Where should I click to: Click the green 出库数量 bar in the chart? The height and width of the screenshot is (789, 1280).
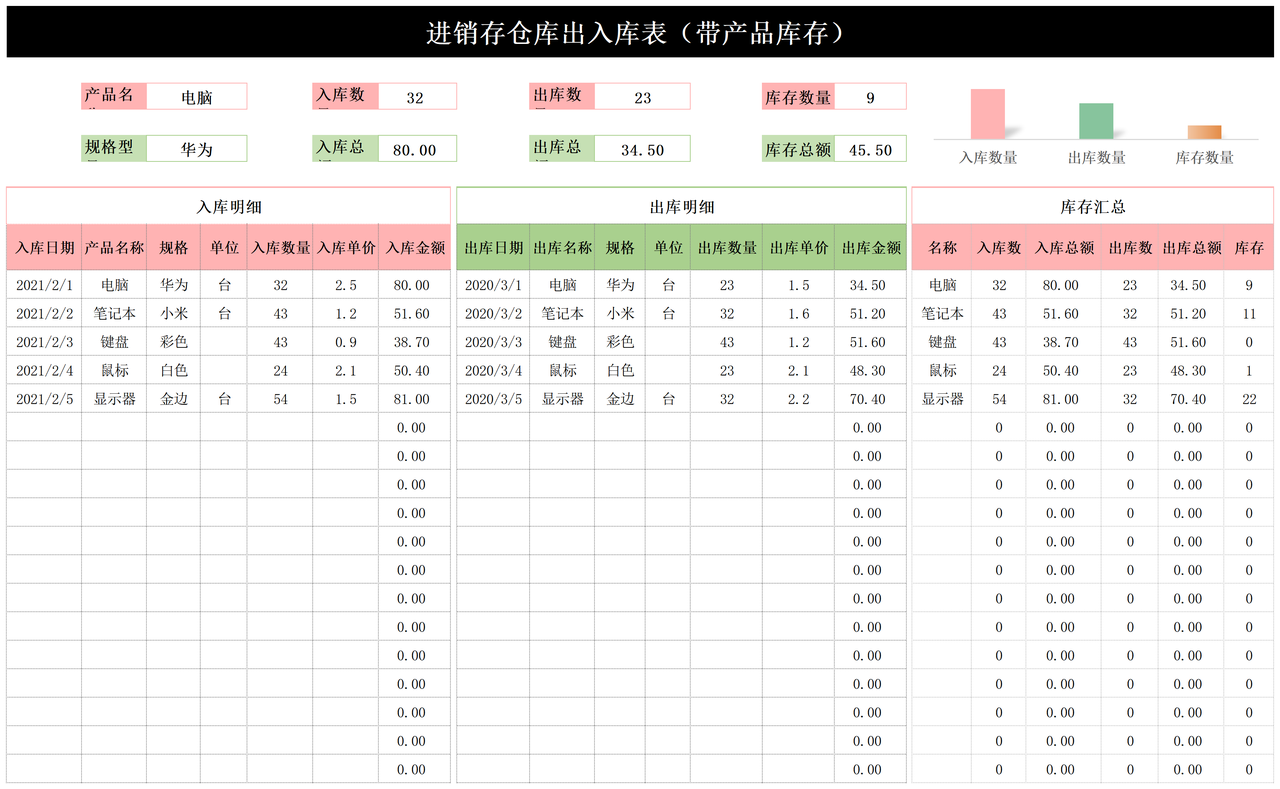point(1096,121)
